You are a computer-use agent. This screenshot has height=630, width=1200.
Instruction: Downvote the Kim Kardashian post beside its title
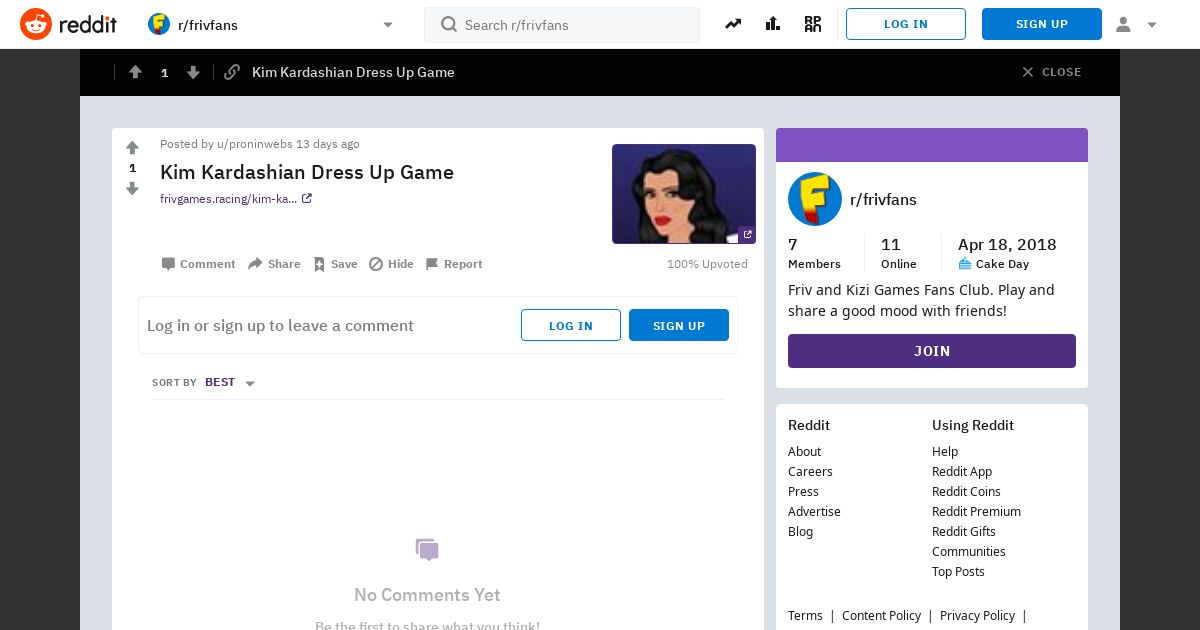click(132, 188)
